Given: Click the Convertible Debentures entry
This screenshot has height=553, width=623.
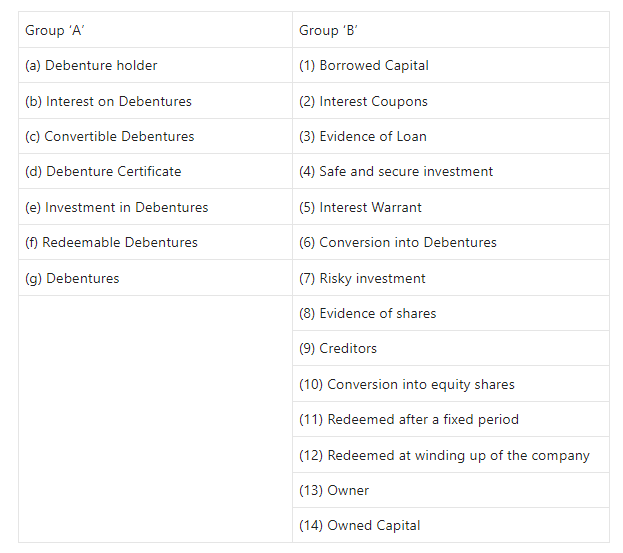Looking at the screenshot, I should (x=155, y=136).
